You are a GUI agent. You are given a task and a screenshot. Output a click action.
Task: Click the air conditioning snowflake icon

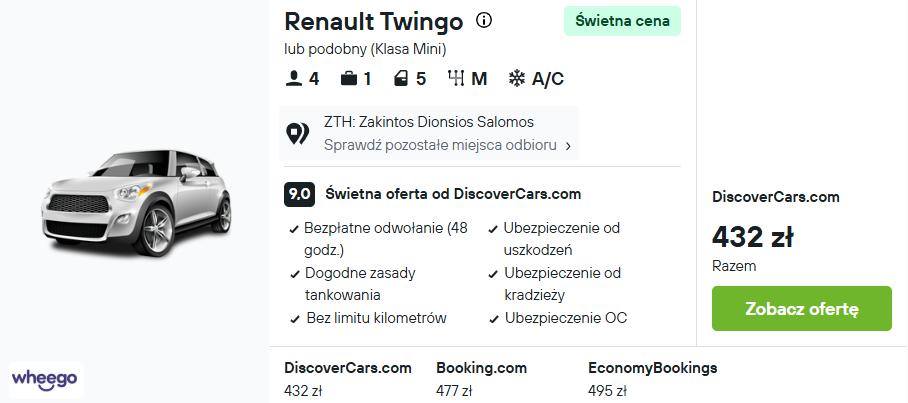517,78
